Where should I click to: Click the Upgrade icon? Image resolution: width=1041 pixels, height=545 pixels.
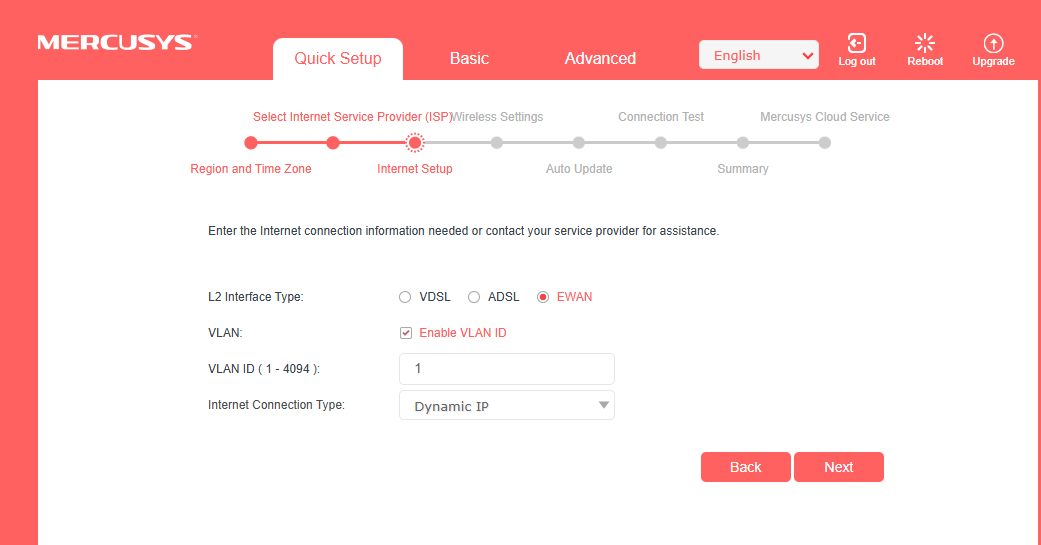pyautogui.click(x=993, y=43)
